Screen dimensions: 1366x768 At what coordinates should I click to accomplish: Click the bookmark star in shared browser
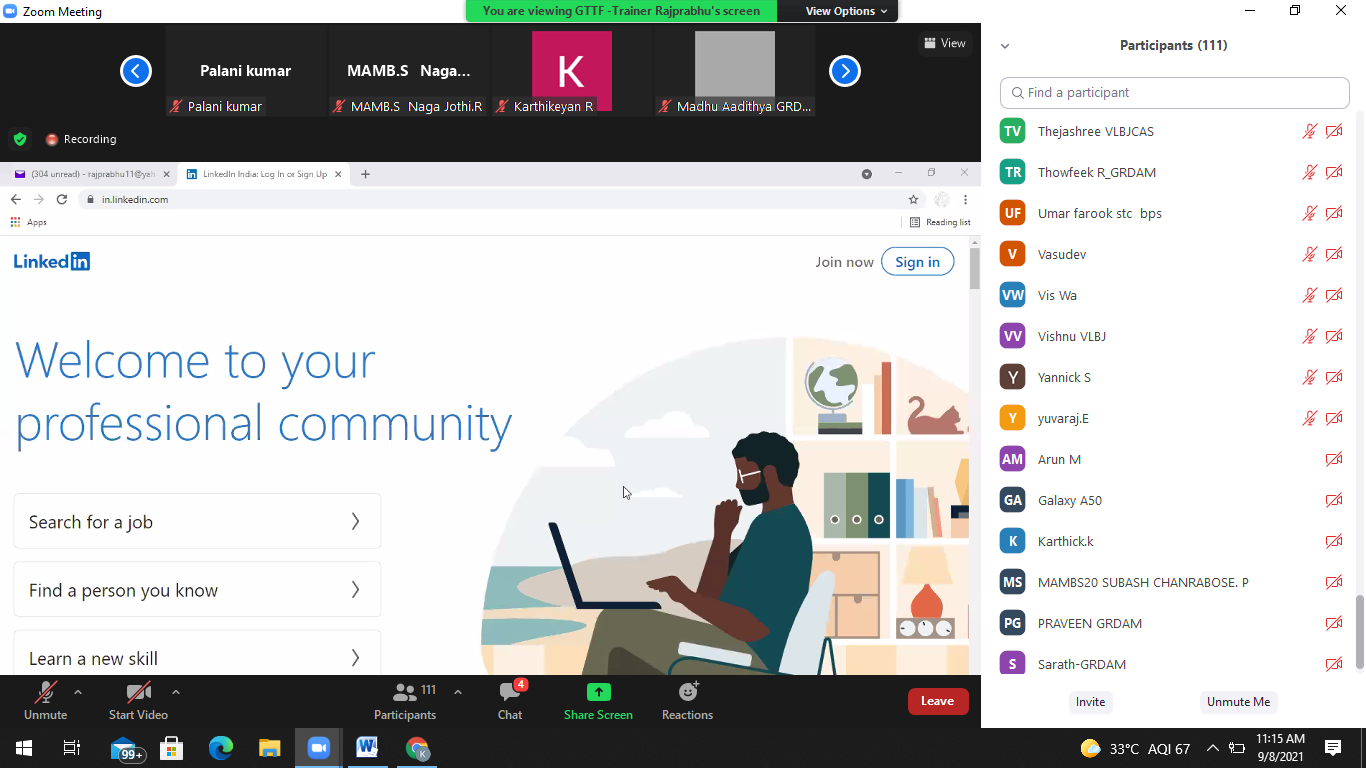(x=913, y=199)
